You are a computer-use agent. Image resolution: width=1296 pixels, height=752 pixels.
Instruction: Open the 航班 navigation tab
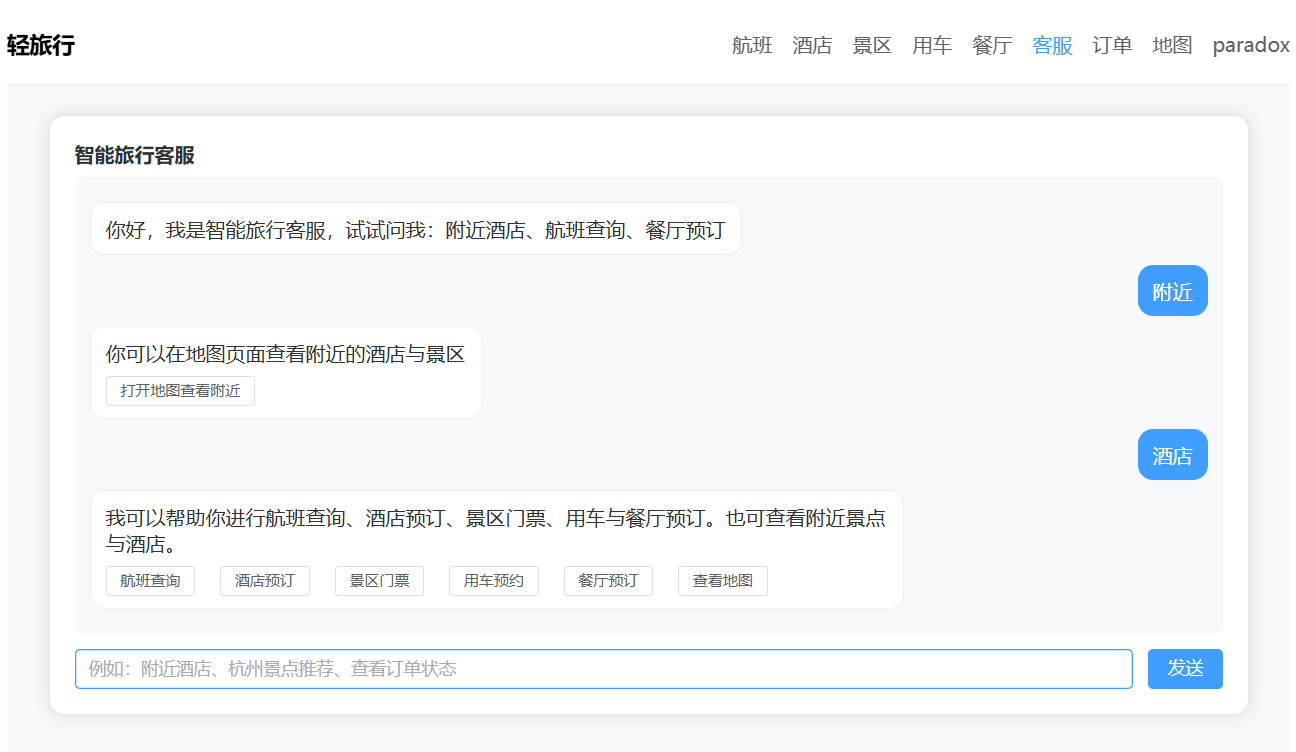tap(752, 45)
